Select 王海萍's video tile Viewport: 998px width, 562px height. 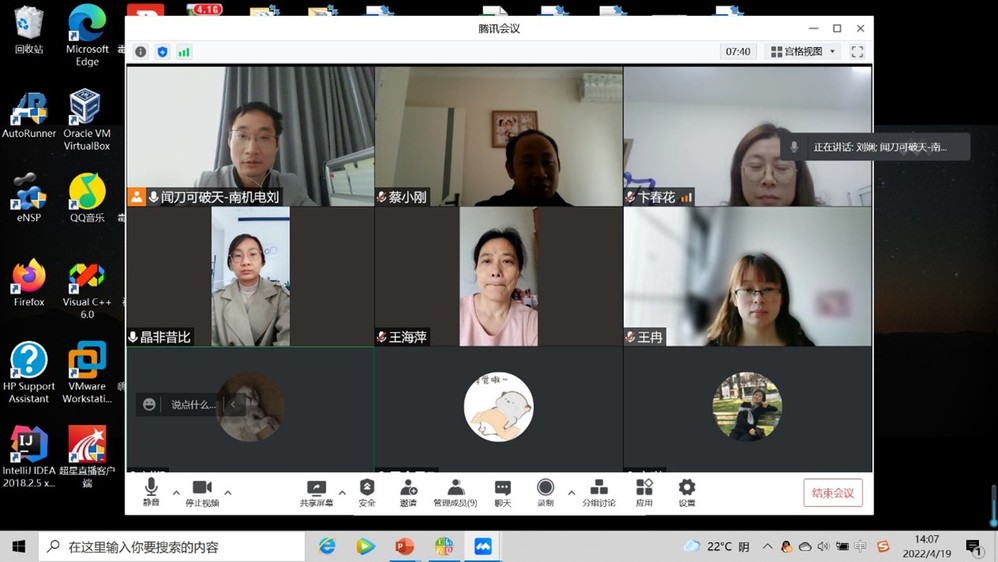click(x=498, y=277)
